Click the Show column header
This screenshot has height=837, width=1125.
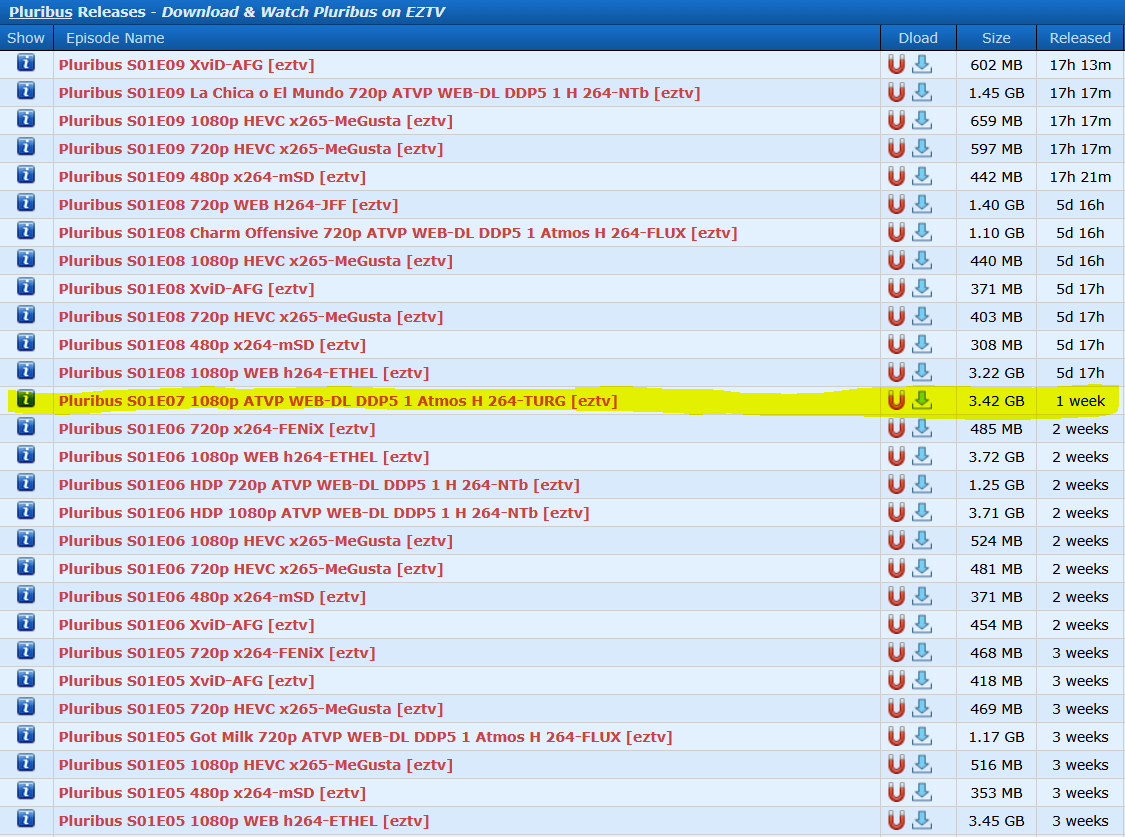[26, 38]
